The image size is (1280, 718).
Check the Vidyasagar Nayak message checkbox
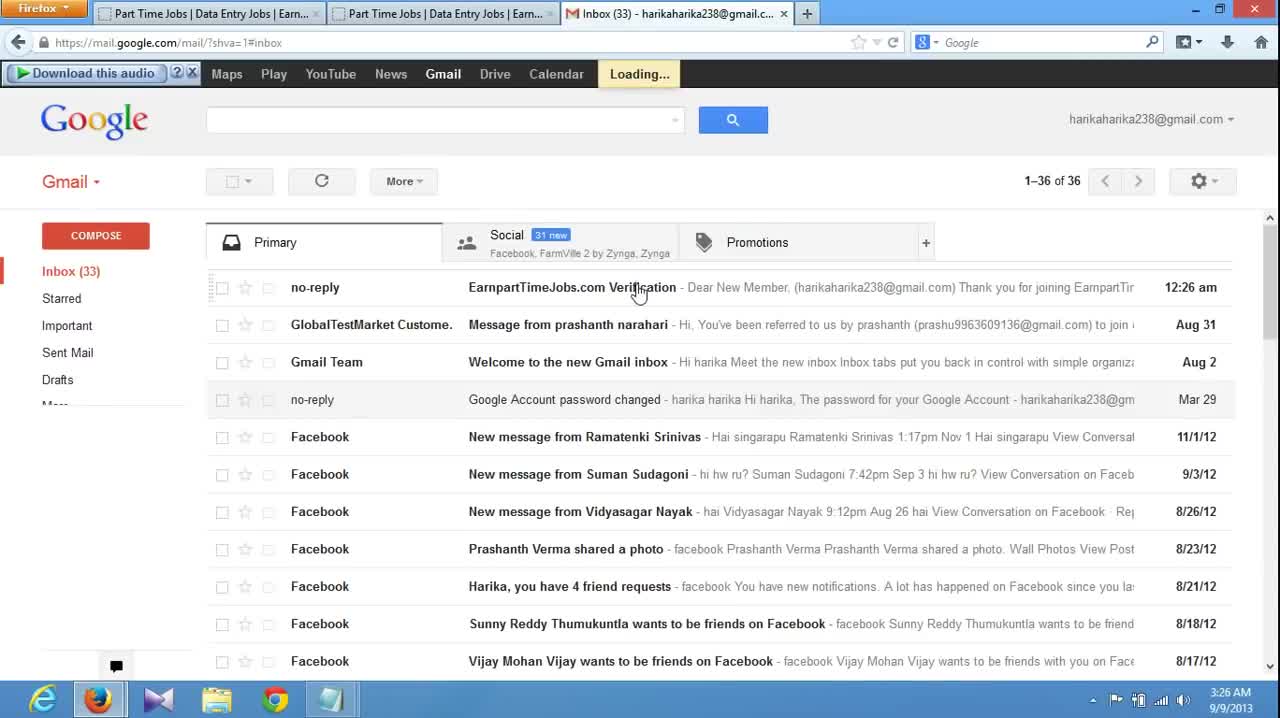pos(222,512)
